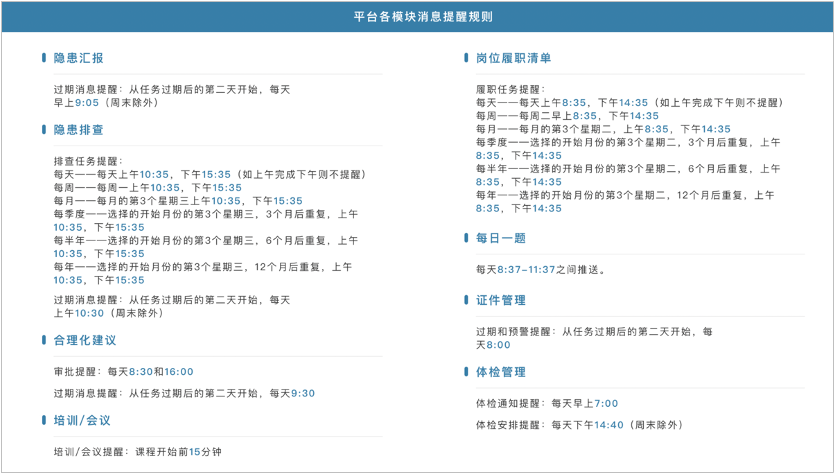Click the 岗位履职清单 heading
This screenshot has height=474, width=834.
click(513, 58)
